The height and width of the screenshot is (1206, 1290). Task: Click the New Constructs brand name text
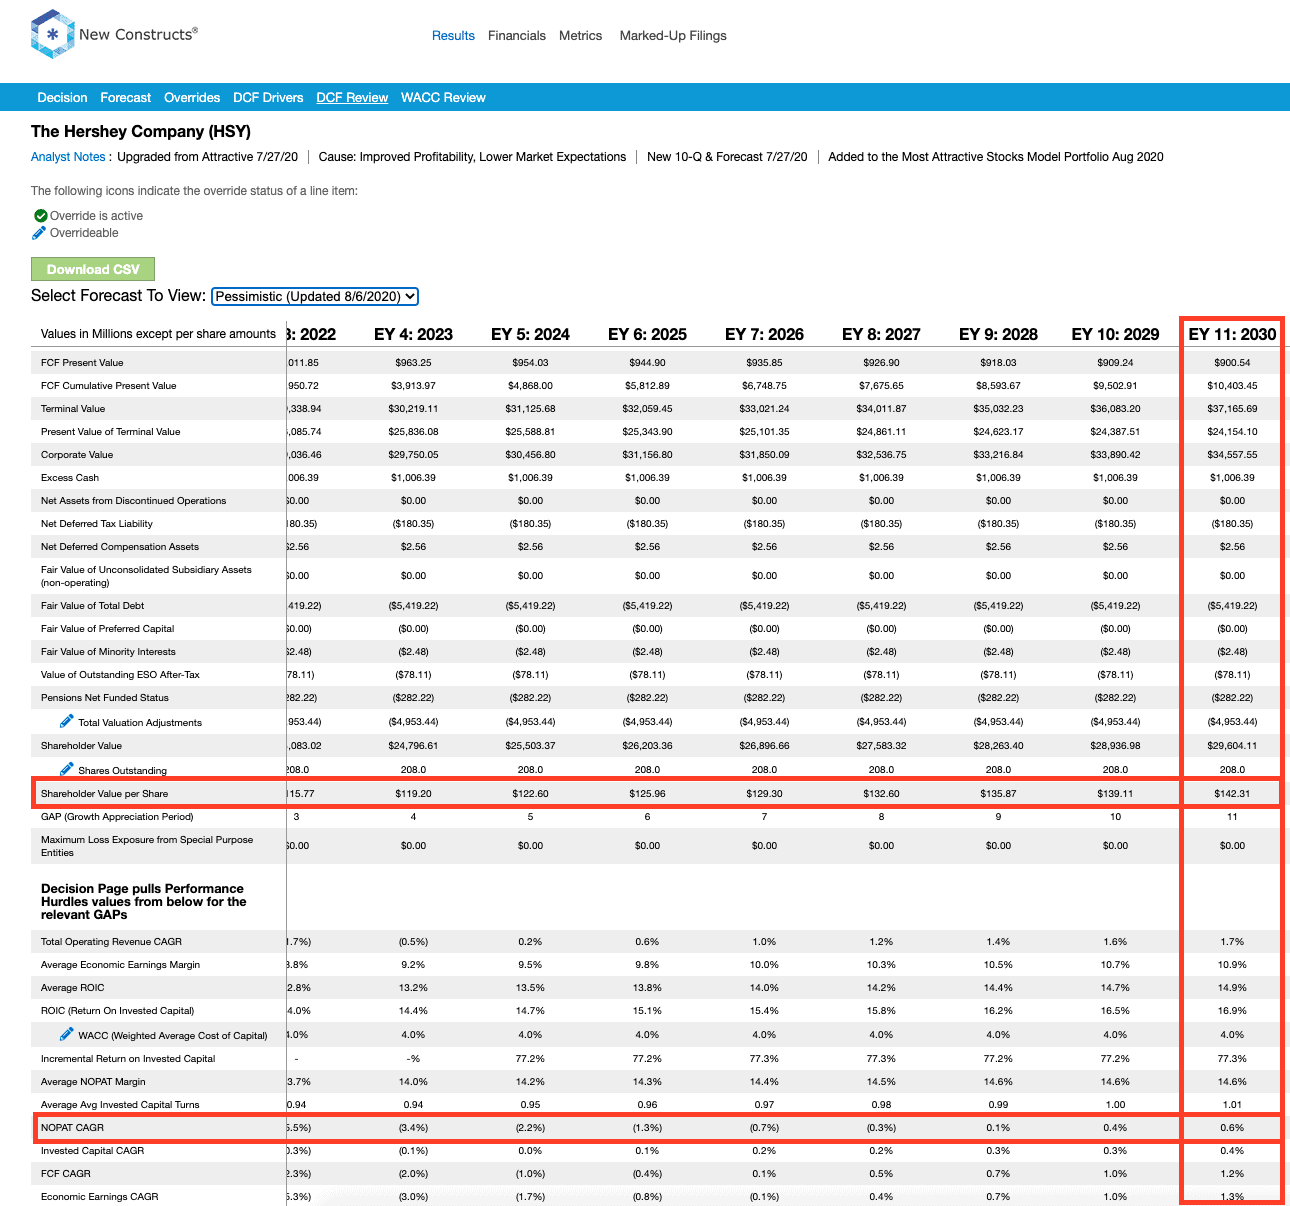(138, 34)
